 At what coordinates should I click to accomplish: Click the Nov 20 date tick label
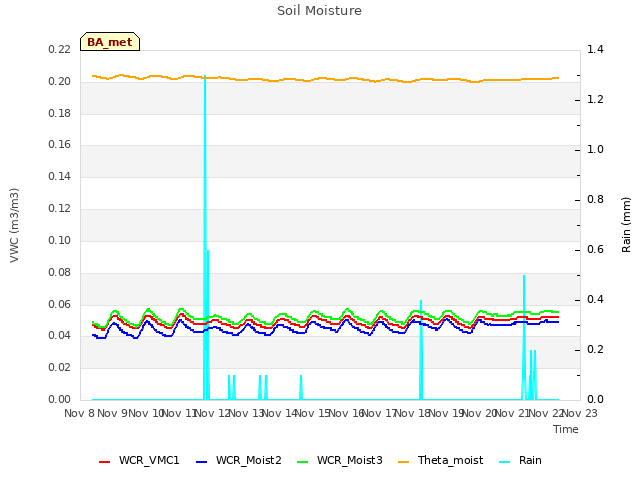[x=480, y=413]
